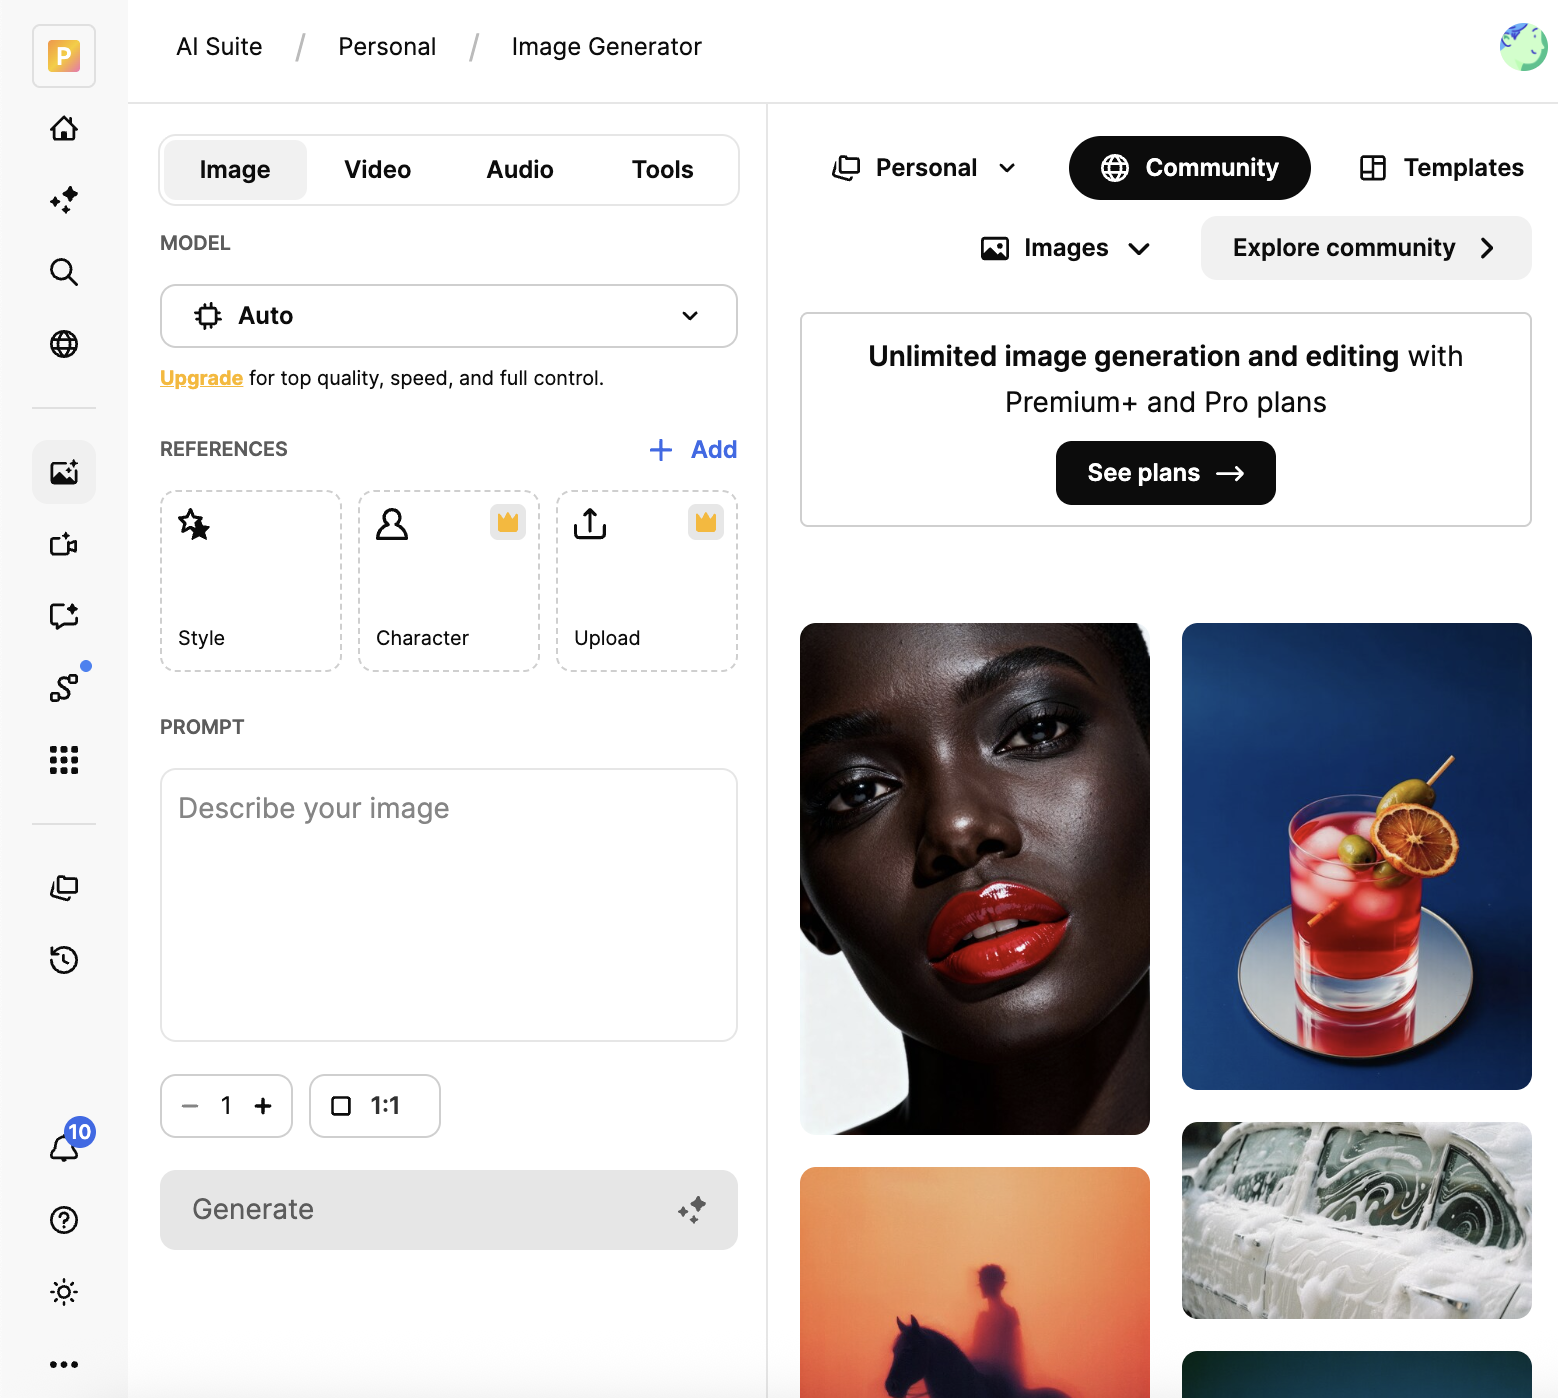Follow the Upgrade link
Screen dimensions: 1558x1398
pos(201,378)
